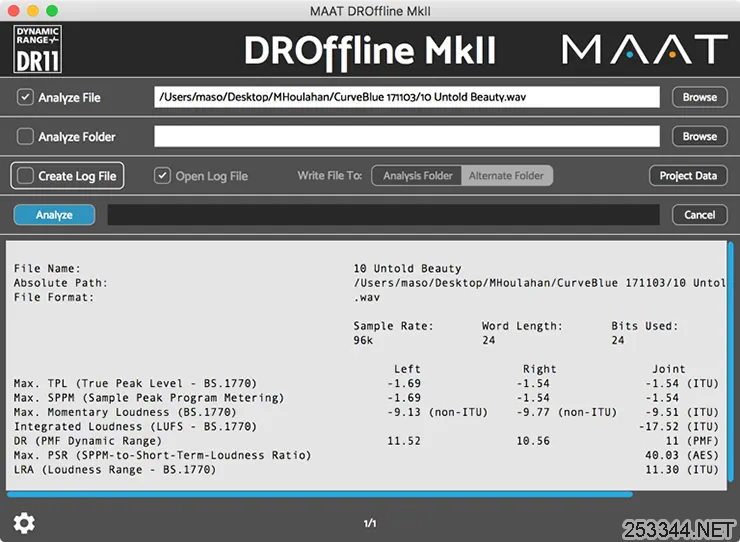Start analysis with the Analyze button
Viewport: 740px width, 542px height.
coord(54,215)
